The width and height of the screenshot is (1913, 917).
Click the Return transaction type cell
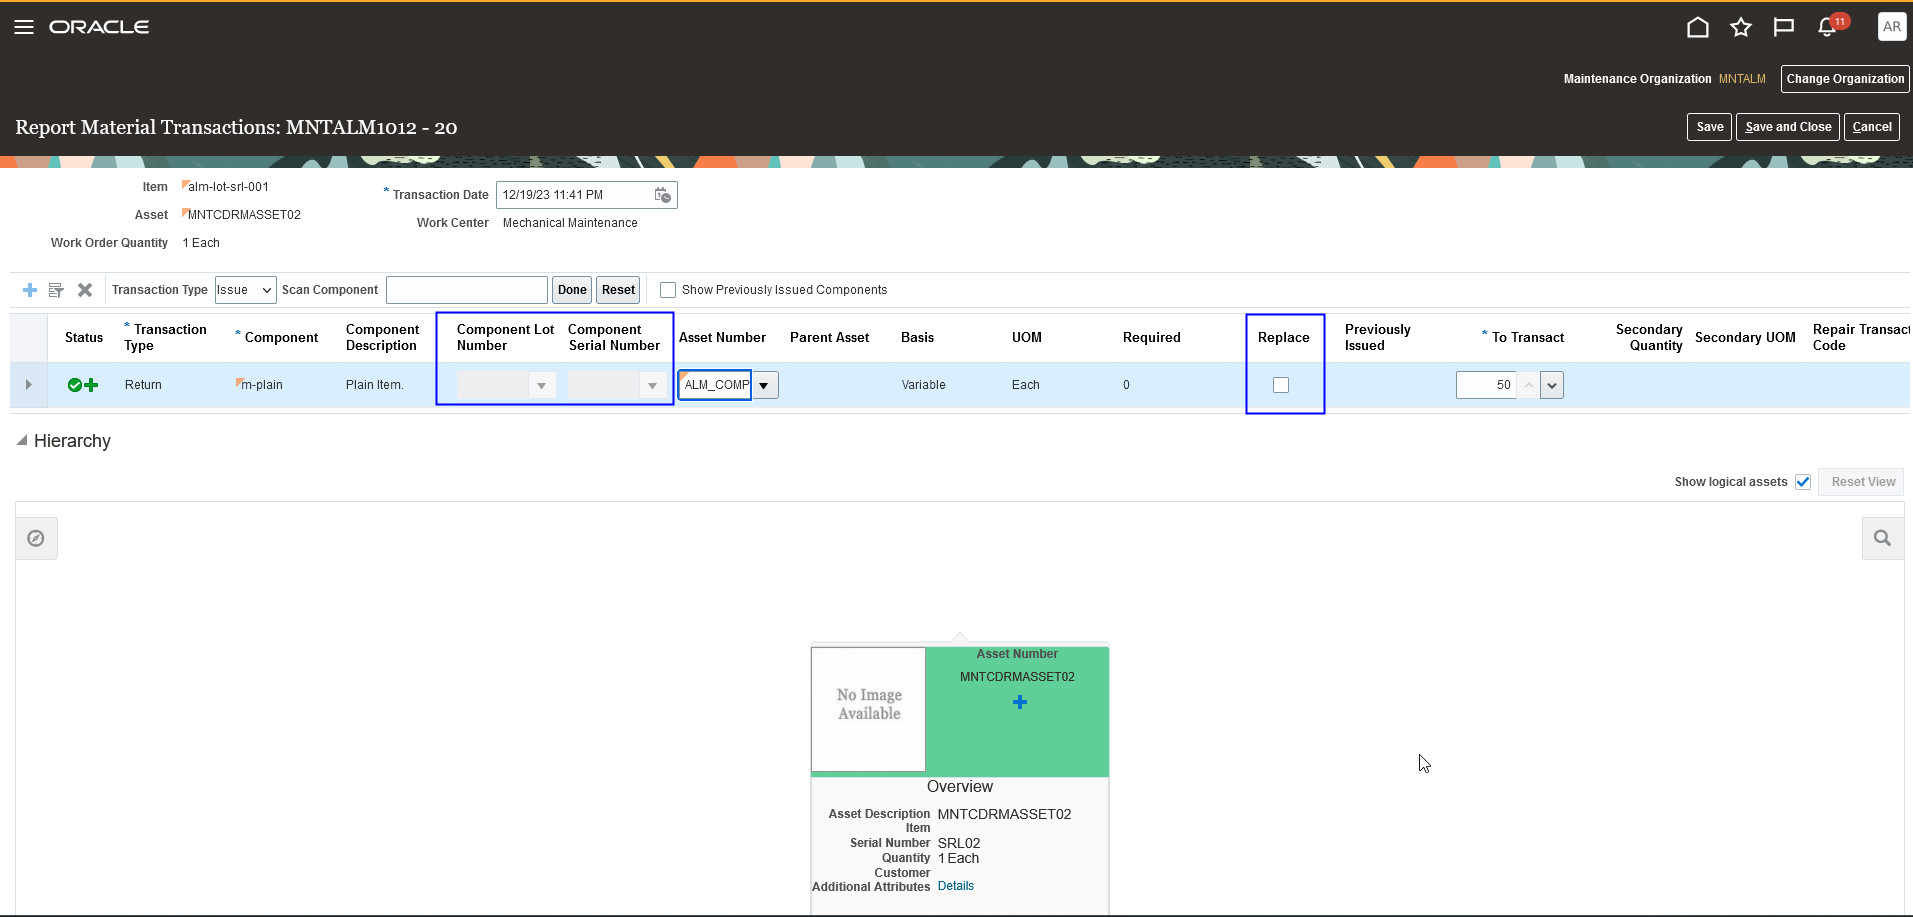[x=143, y=385]
